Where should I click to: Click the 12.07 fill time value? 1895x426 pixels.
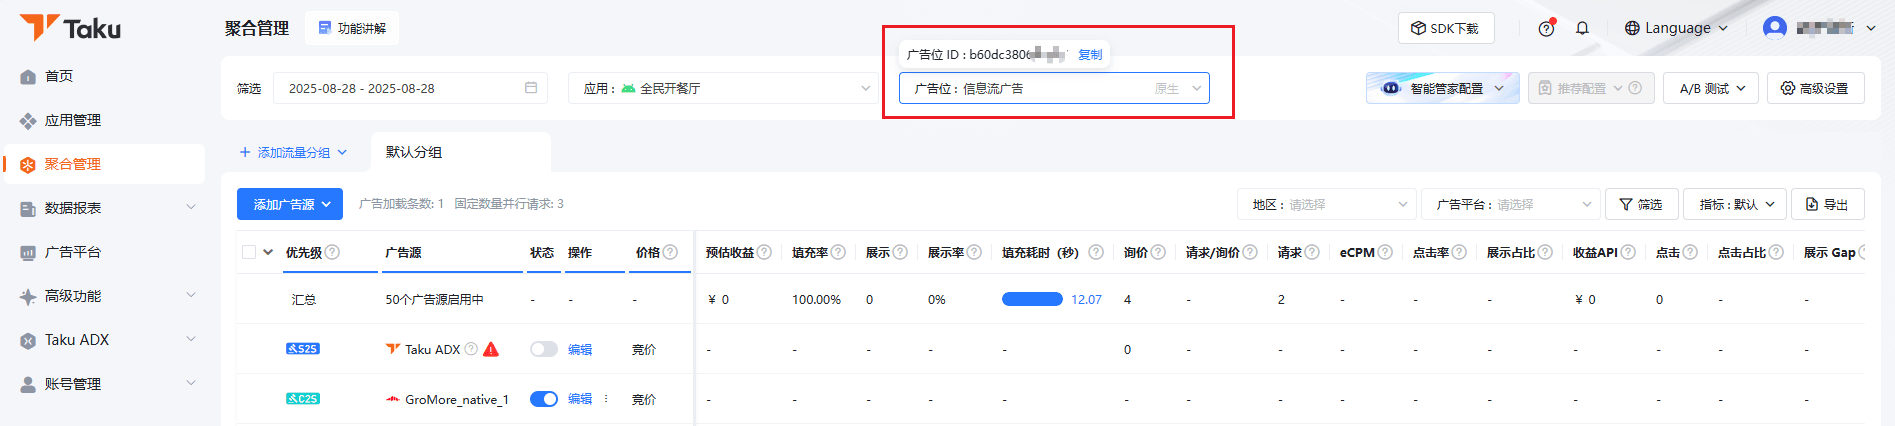coord(1086,299)
